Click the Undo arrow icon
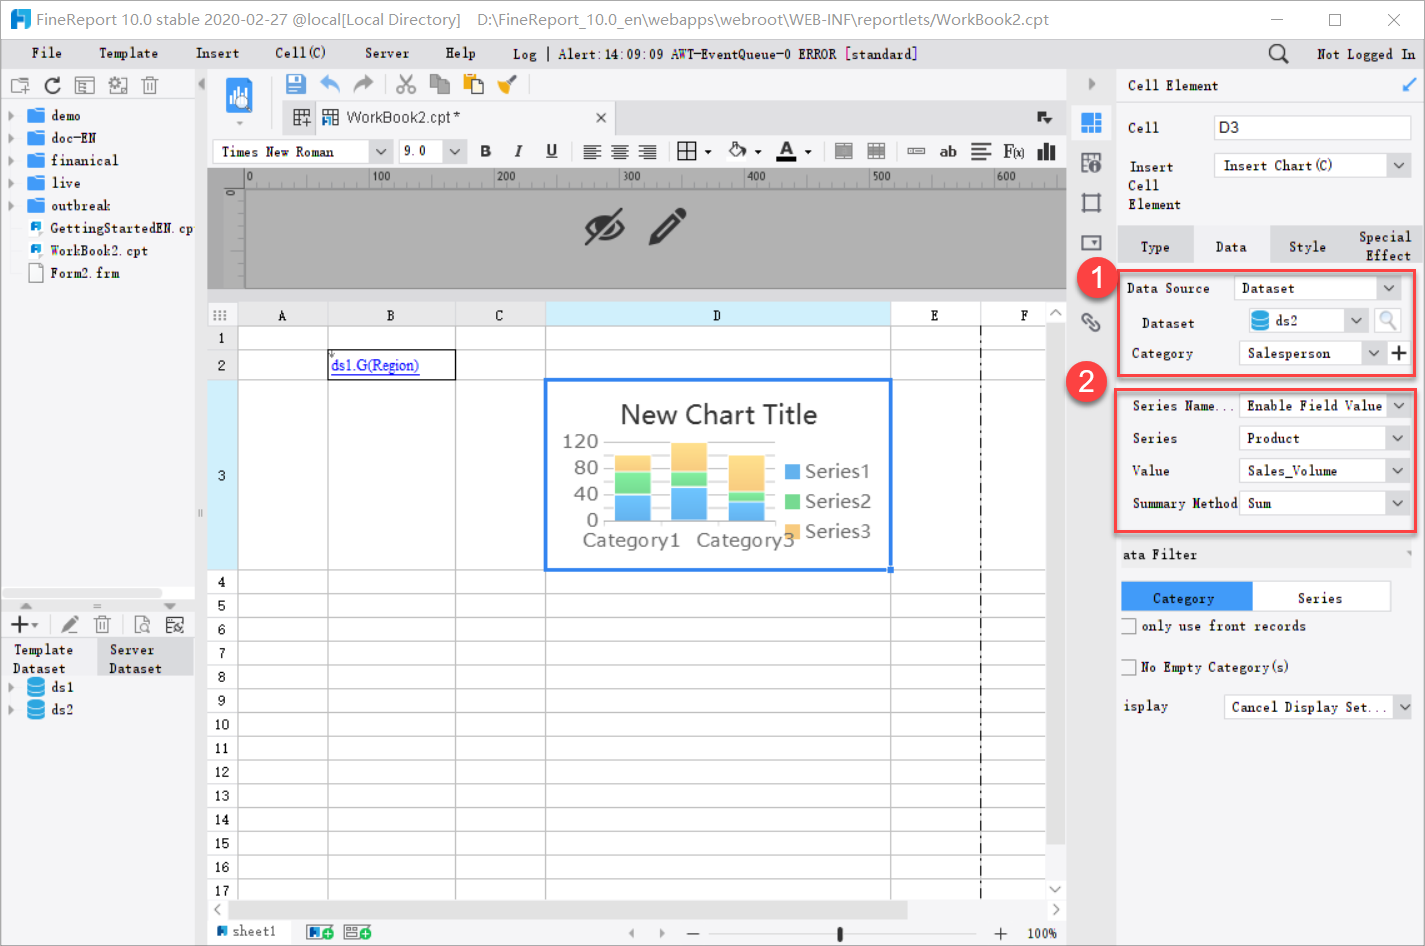1425x946 pixels. click(330, 84)
